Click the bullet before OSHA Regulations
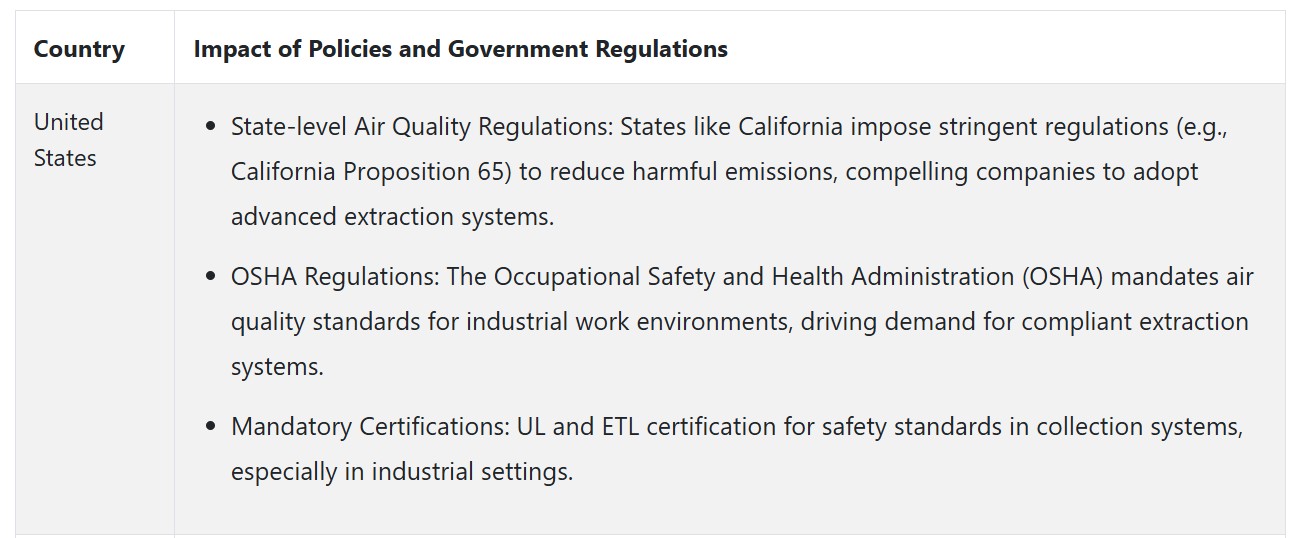Image resolution: width=1299 pixels, height=538 pixels. coord(210,278)
